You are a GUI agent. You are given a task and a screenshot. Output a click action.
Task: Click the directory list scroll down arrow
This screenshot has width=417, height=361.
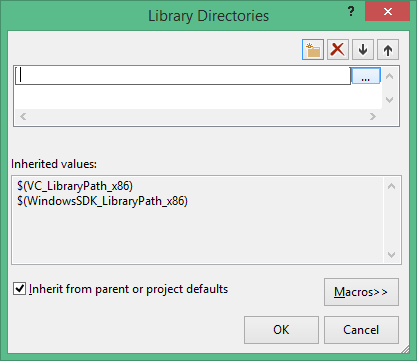click(x=389, y=99)
